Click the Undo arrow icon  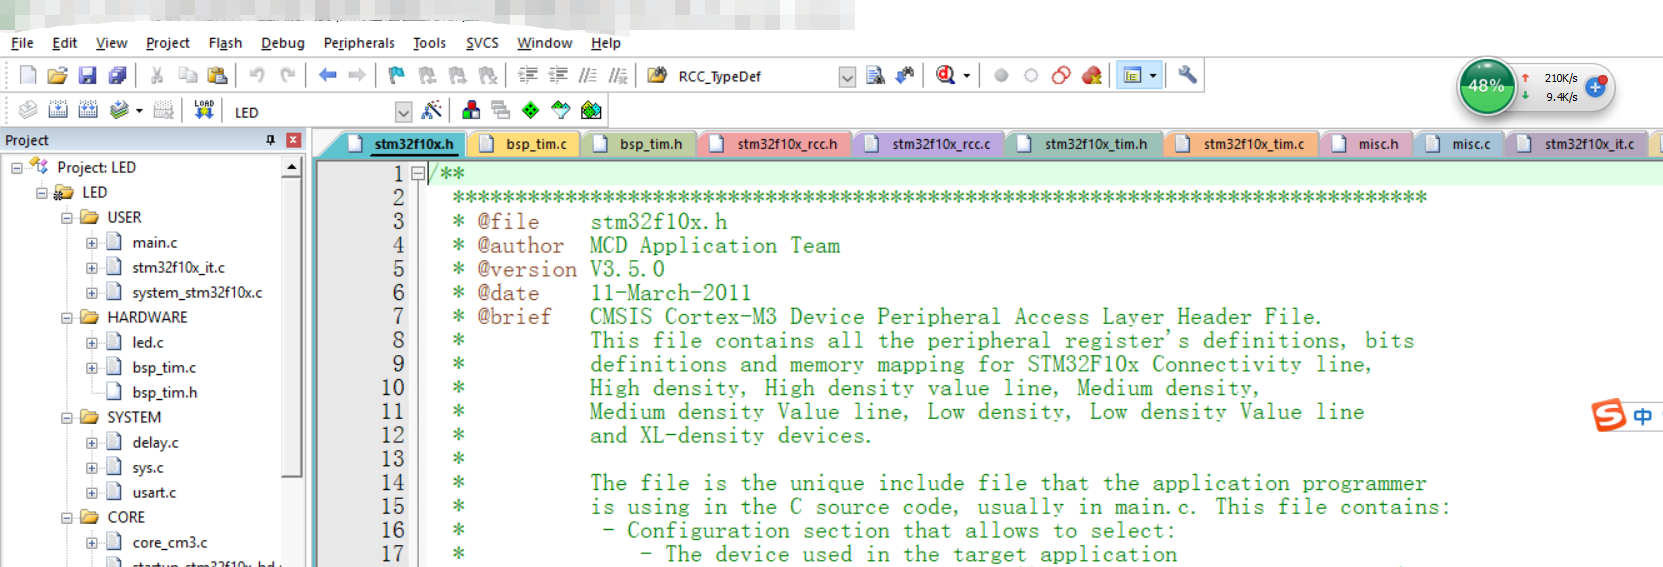pos(257,75)
